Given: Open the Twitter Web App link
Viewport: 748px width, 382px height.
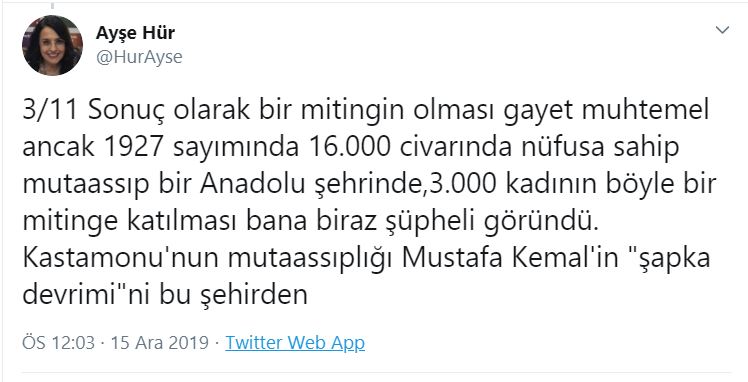Looking at the screenshot, I should pos(295,343).
